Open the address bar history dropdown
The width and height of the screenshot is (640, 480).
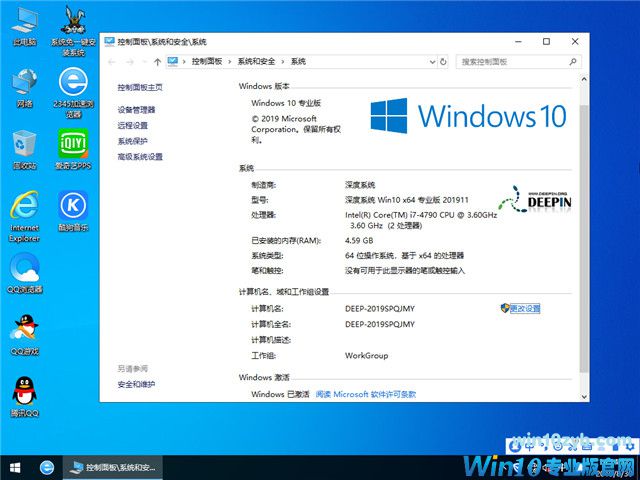tap(432, 62)
